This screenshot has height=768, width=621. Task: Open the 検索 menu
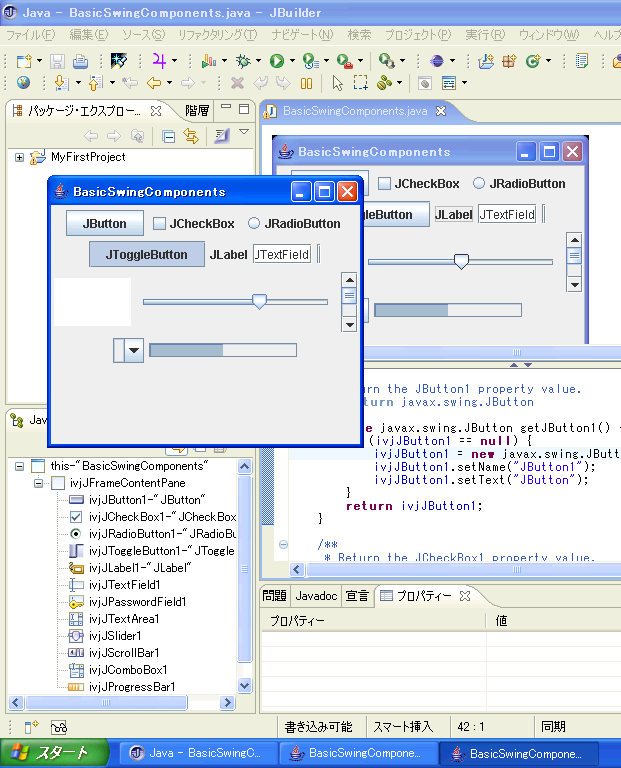359,35
